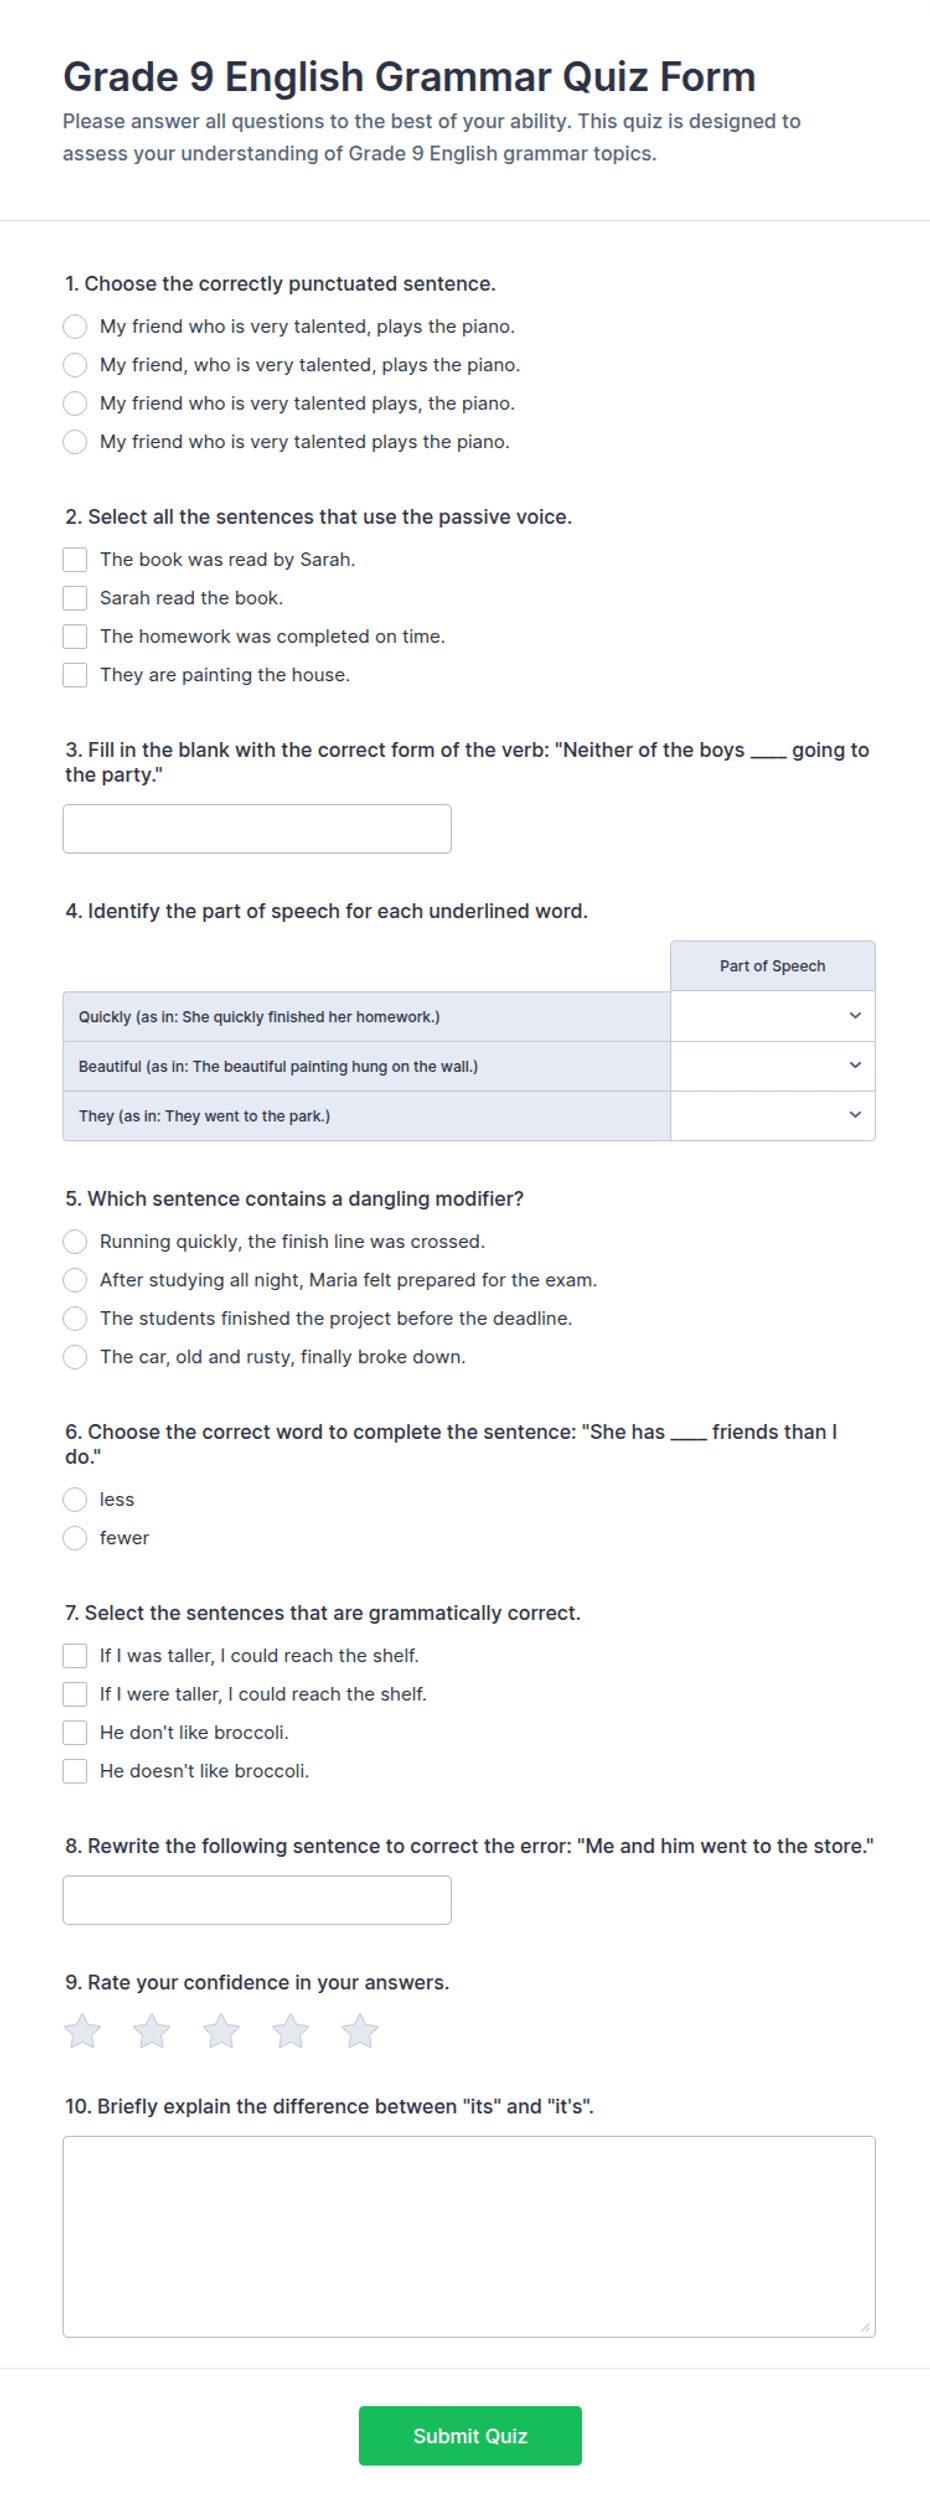
Task: Give five-star confidence rating
Action: [x=360, y=2031]
